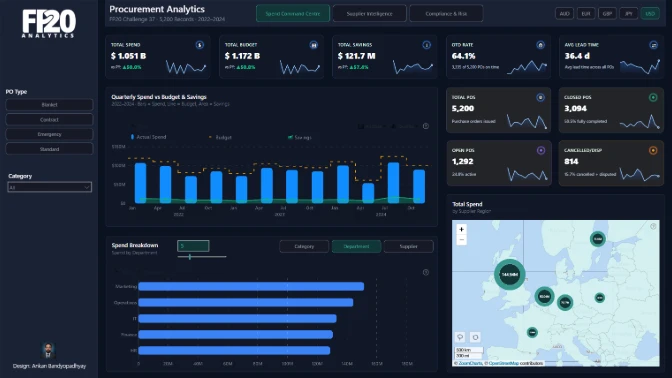
Task: Select AUD currency
Action: pos(564,14)
